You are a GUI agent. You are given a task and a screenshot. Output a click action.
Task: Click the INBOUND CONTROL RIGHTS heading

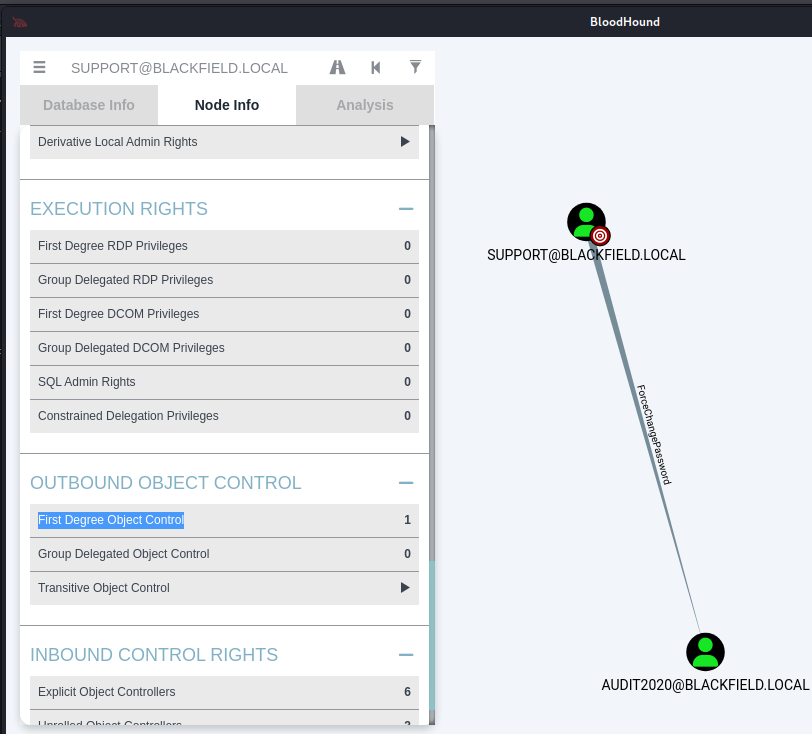pyautogui.click(x=154, y=655)
